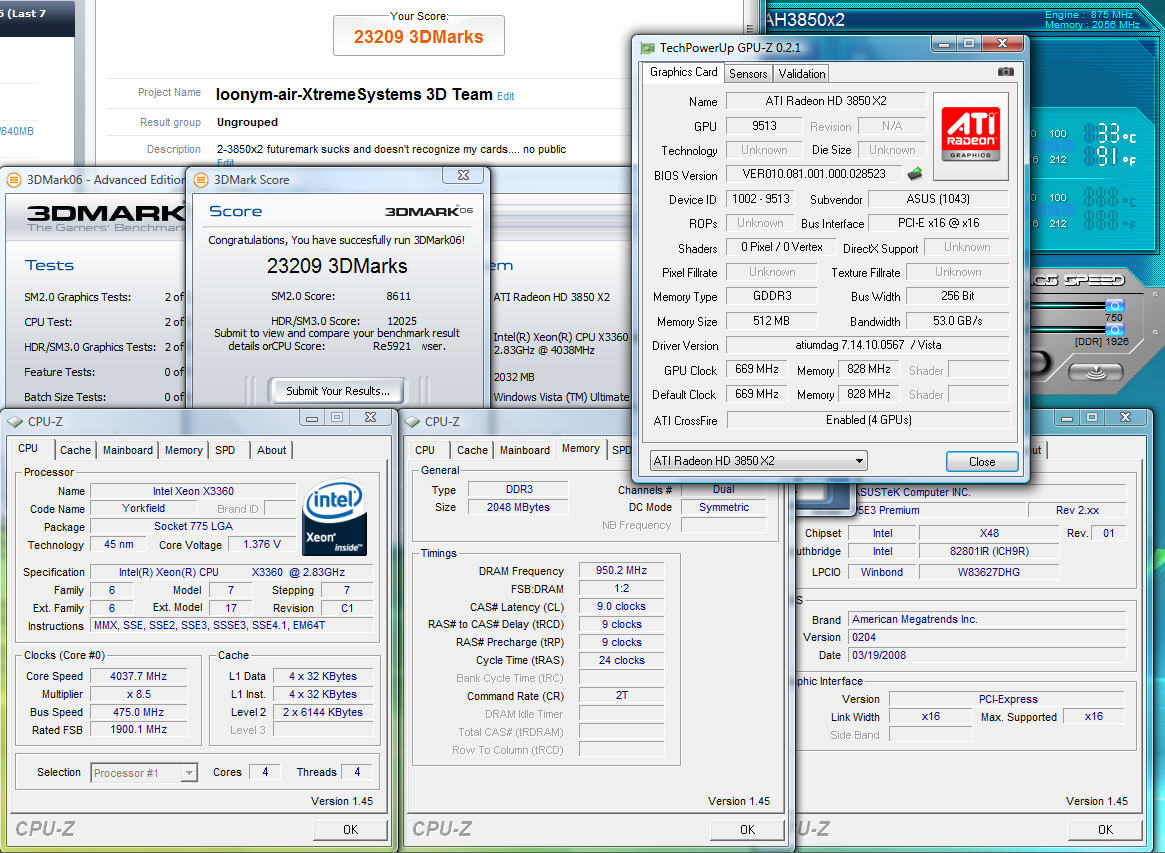Click the Submit Your Results button
The width and height of the screenshot is (1165, 853).
(x=338, y=391)
